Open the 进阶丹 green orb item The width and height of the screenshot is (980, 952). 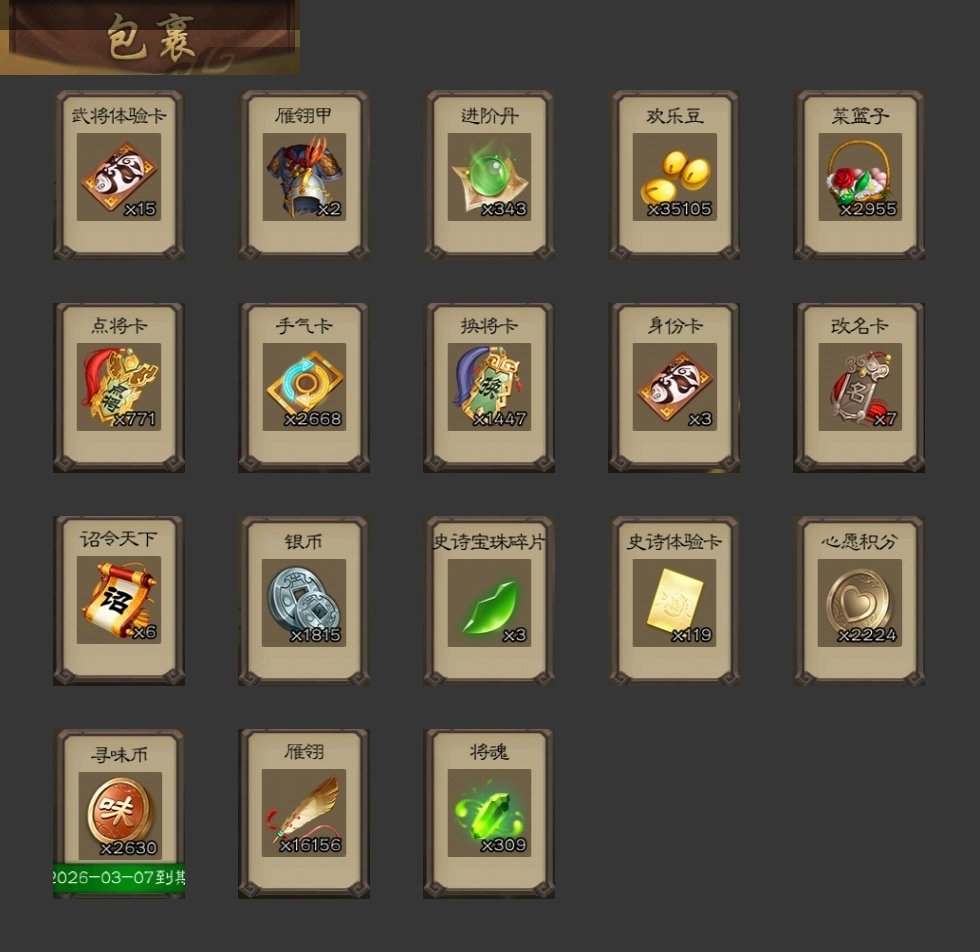(489, 177)
